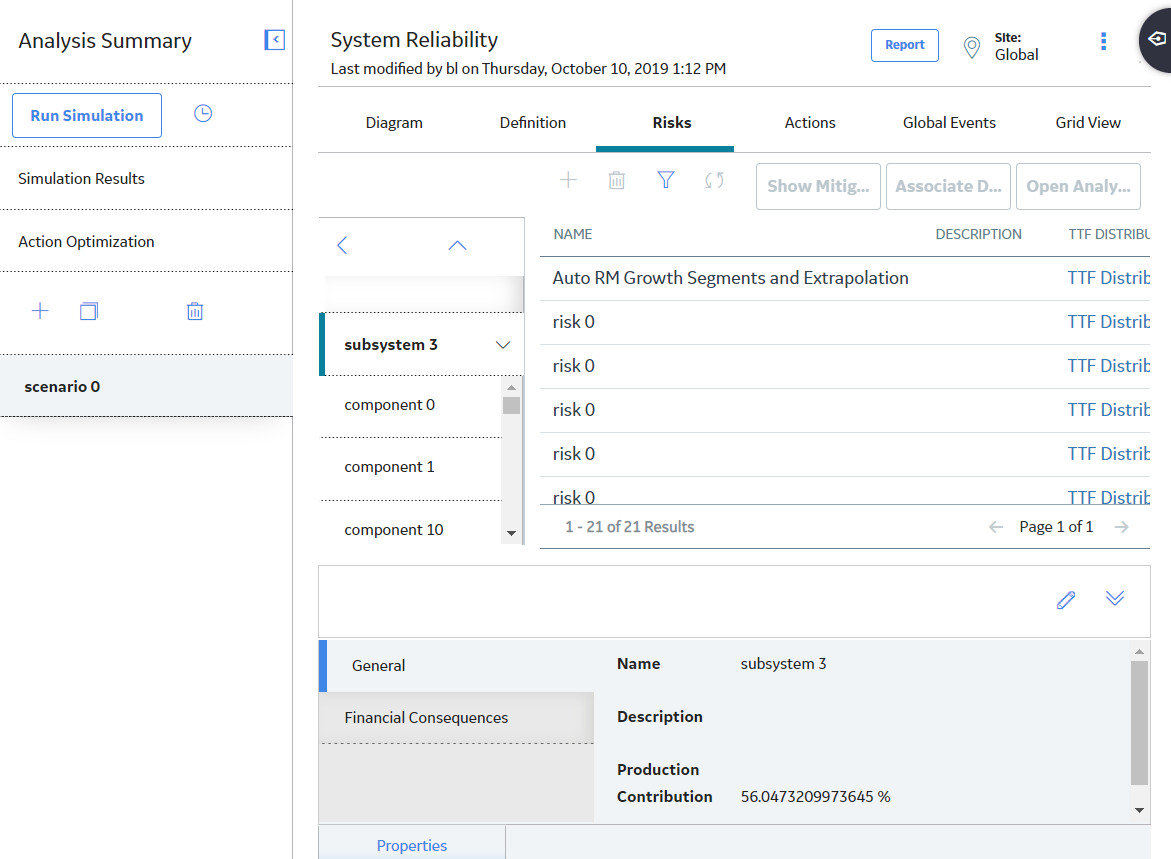1171x859 pixels.
Task: Collapse the Analysis Summary panel
Action: pos(274,40)
